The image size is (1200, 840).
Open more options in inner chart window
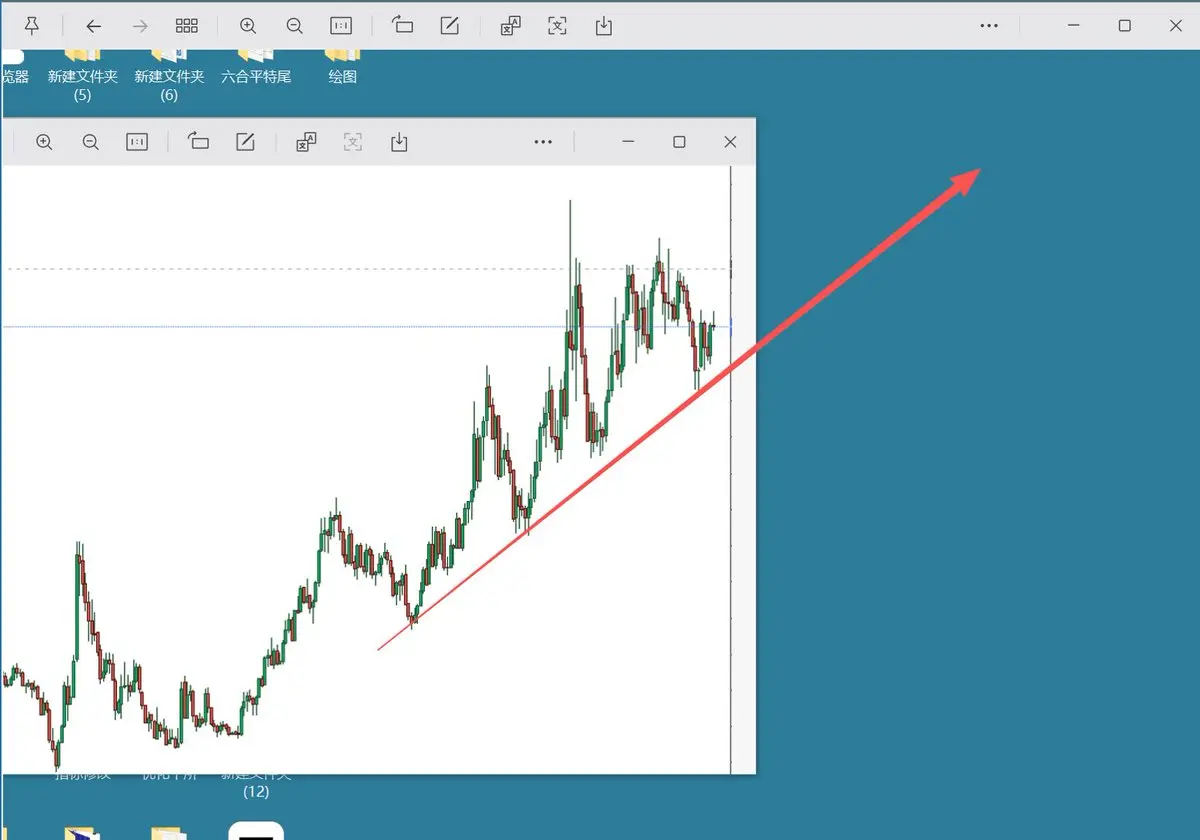coord(543,142)
